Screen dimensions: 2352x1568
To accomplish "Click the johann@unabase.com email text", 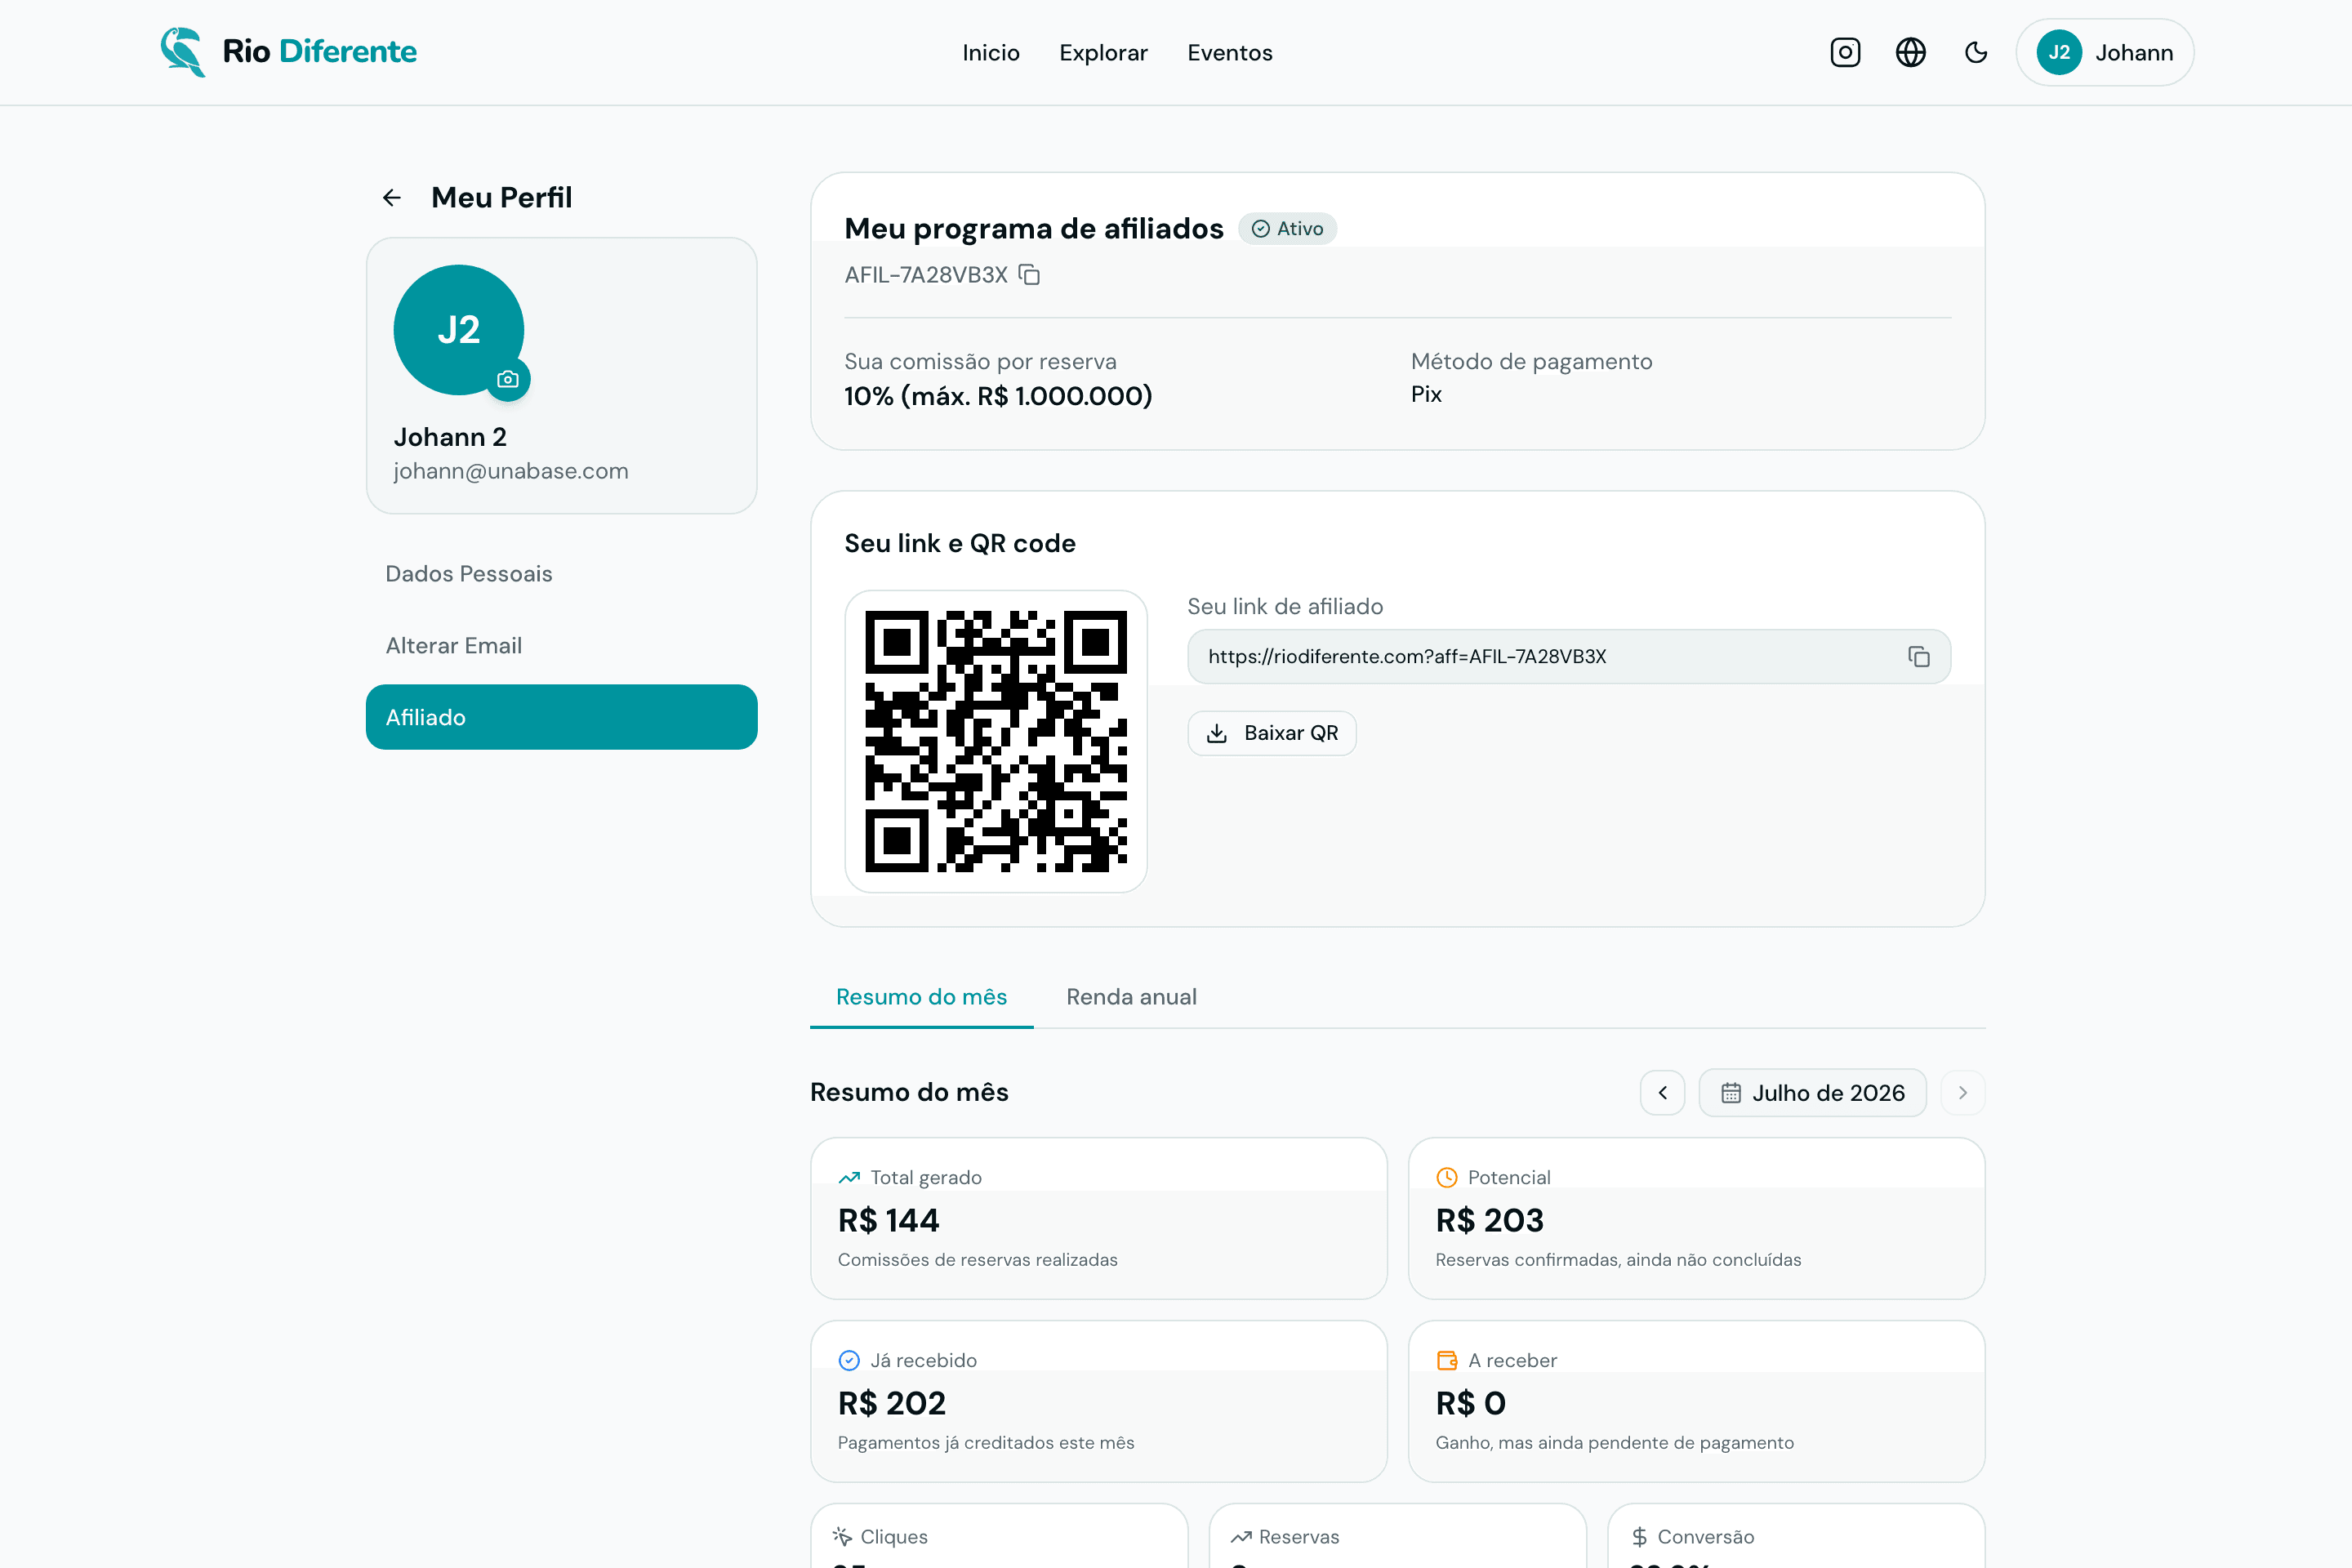I will 511,471.
